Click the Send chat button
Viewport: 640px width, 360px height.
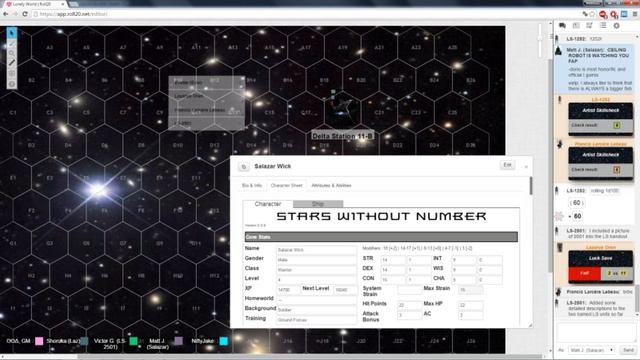click(628, 350)
